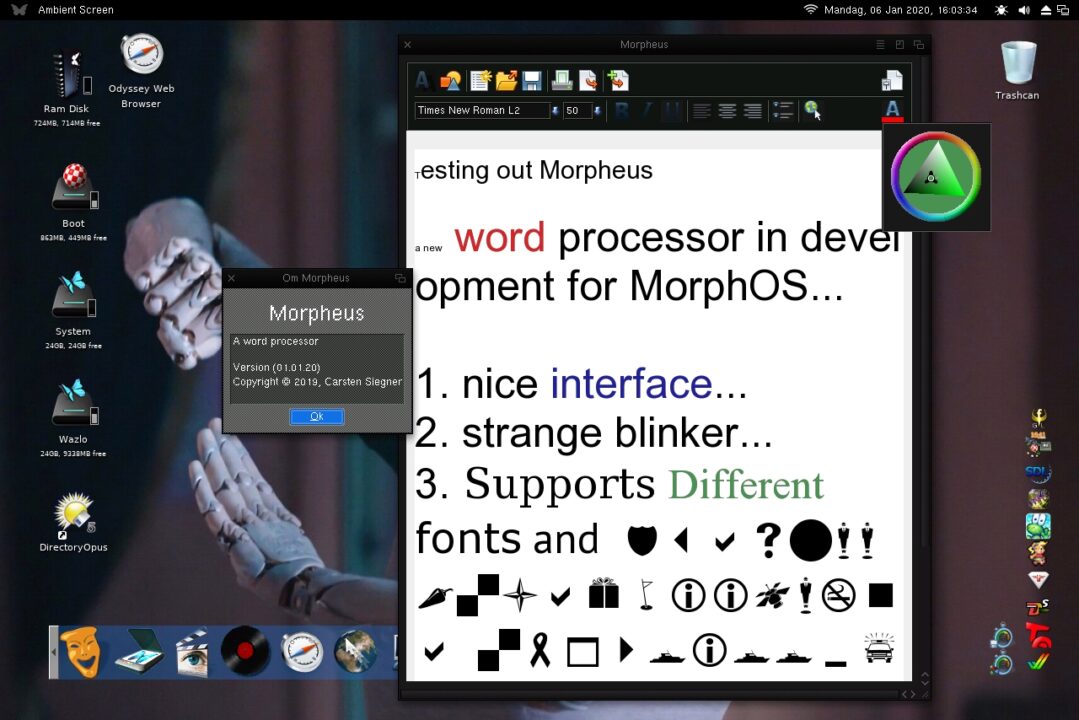The height and width of the screenshot is (720, 1079).
Task: Click the Ambient Screen menu label
Action: click(75, 9)
